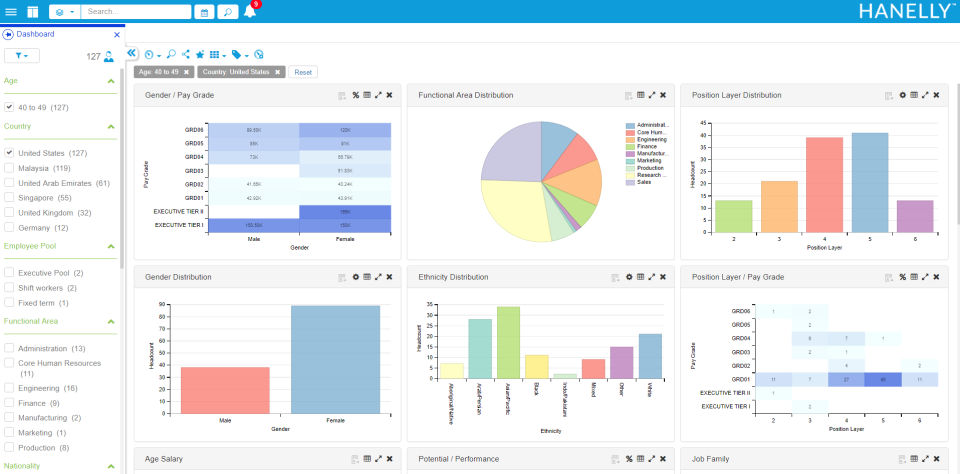The height and width of the screenshot is (474, 960).
Task: Click the search magnifier button in the top bar
Action: tap(228, 12)
